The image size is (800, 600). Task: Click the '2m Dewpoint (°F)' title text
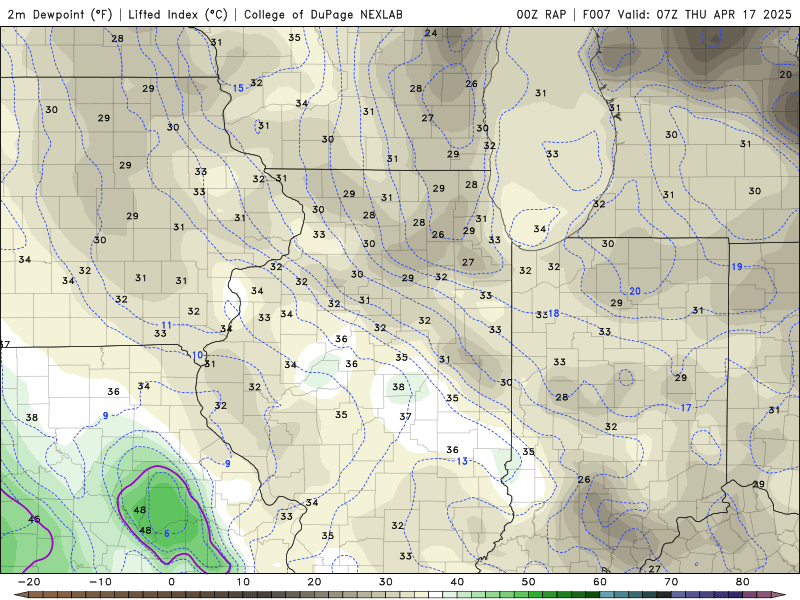[x=60, y=14]
